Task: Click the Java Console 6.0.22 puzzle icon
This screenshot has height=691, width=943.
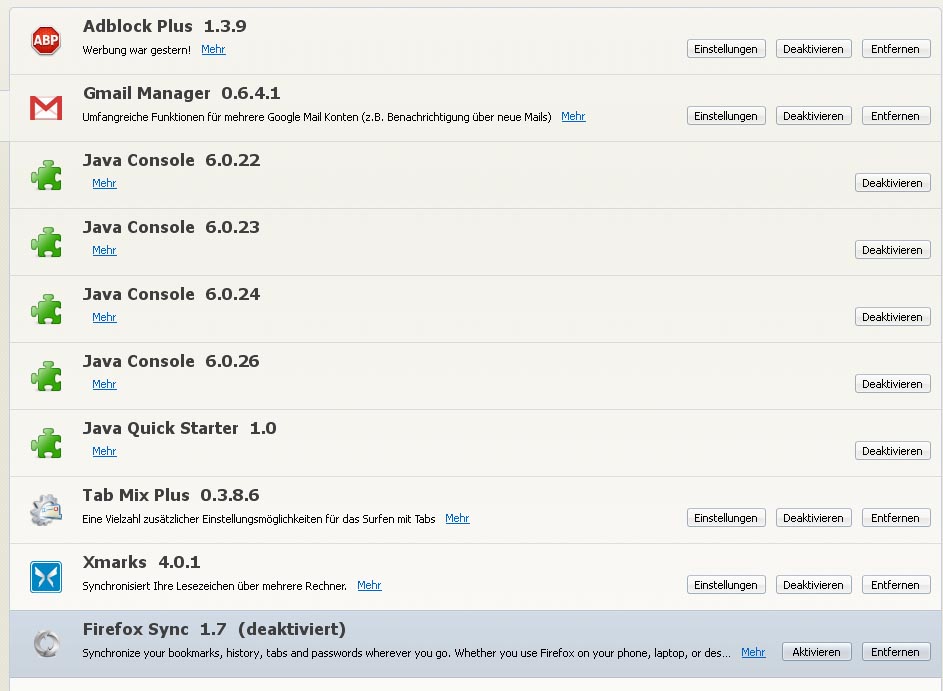Action: coord(46,175)
